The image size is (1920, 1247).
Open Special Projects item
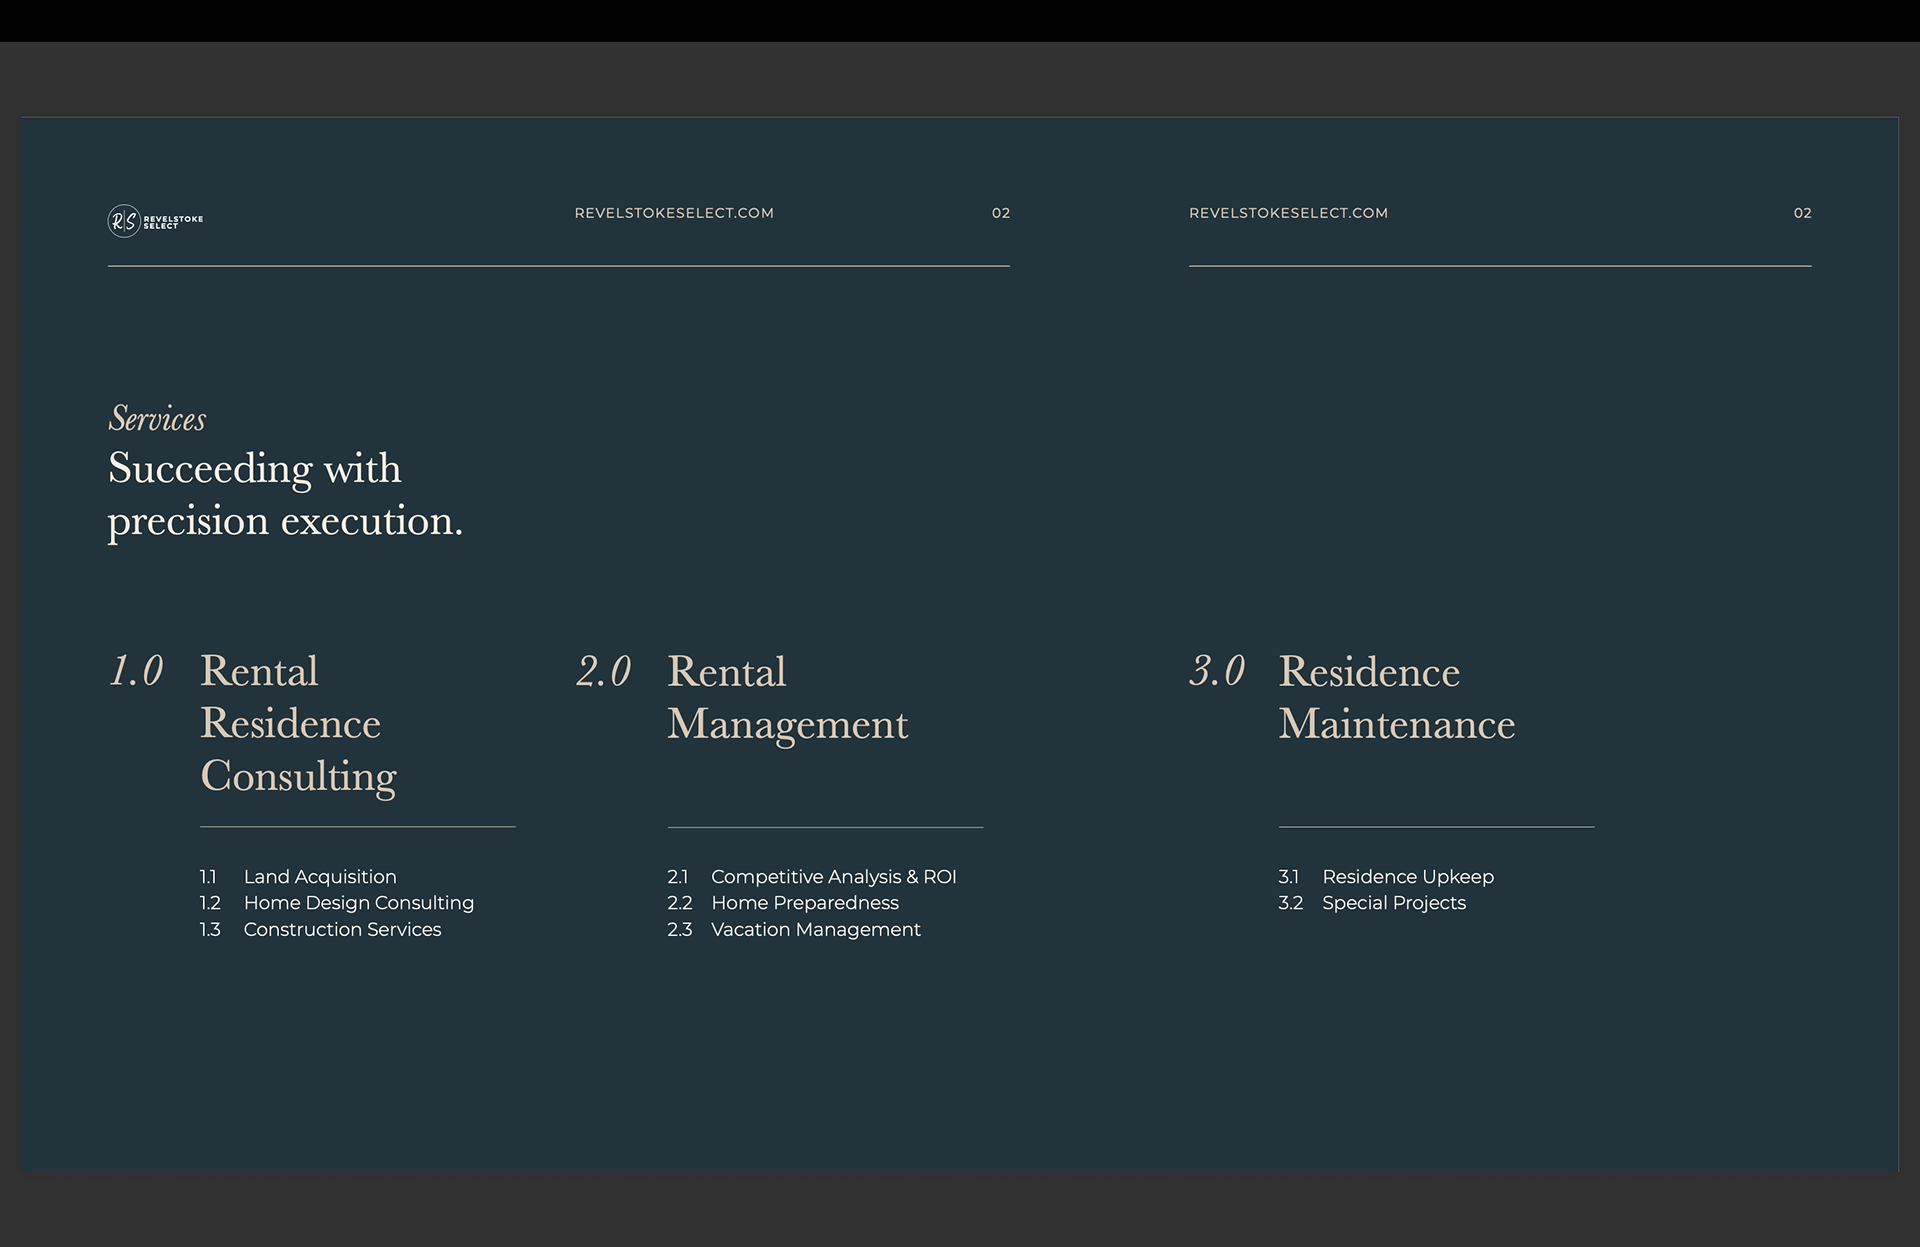[1393, 903]
